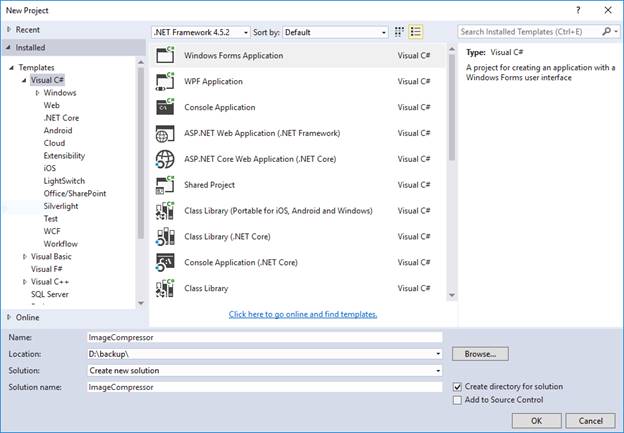Select SQL Server in the tree
Screen dimensions: 624x433
click(x=50, y=295)
